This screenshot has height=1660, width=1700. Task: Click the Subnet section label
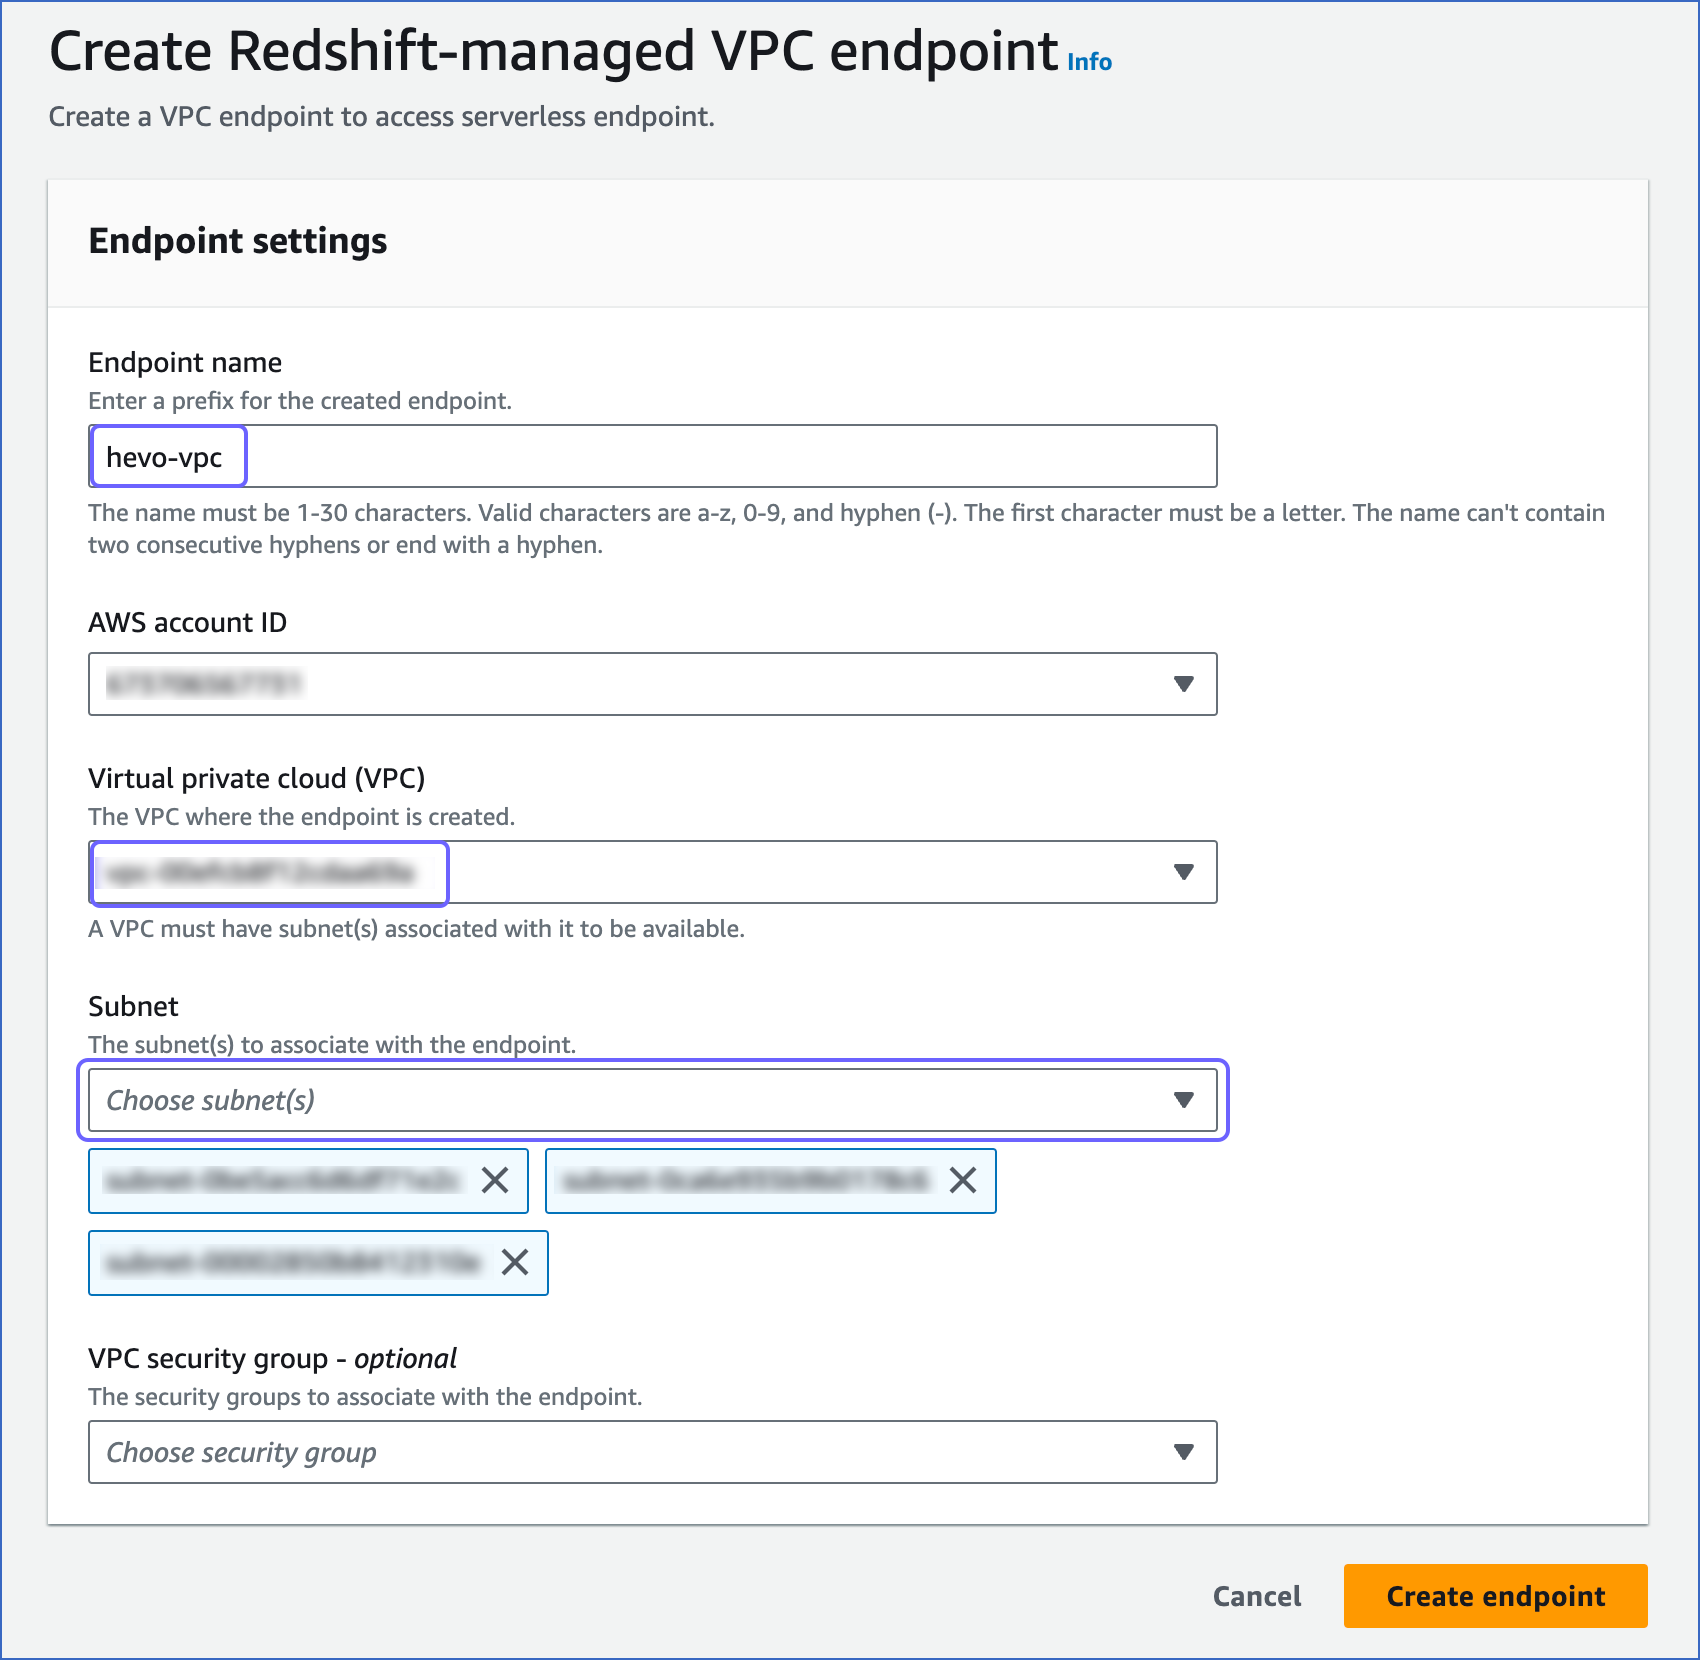pos(133,1006)
